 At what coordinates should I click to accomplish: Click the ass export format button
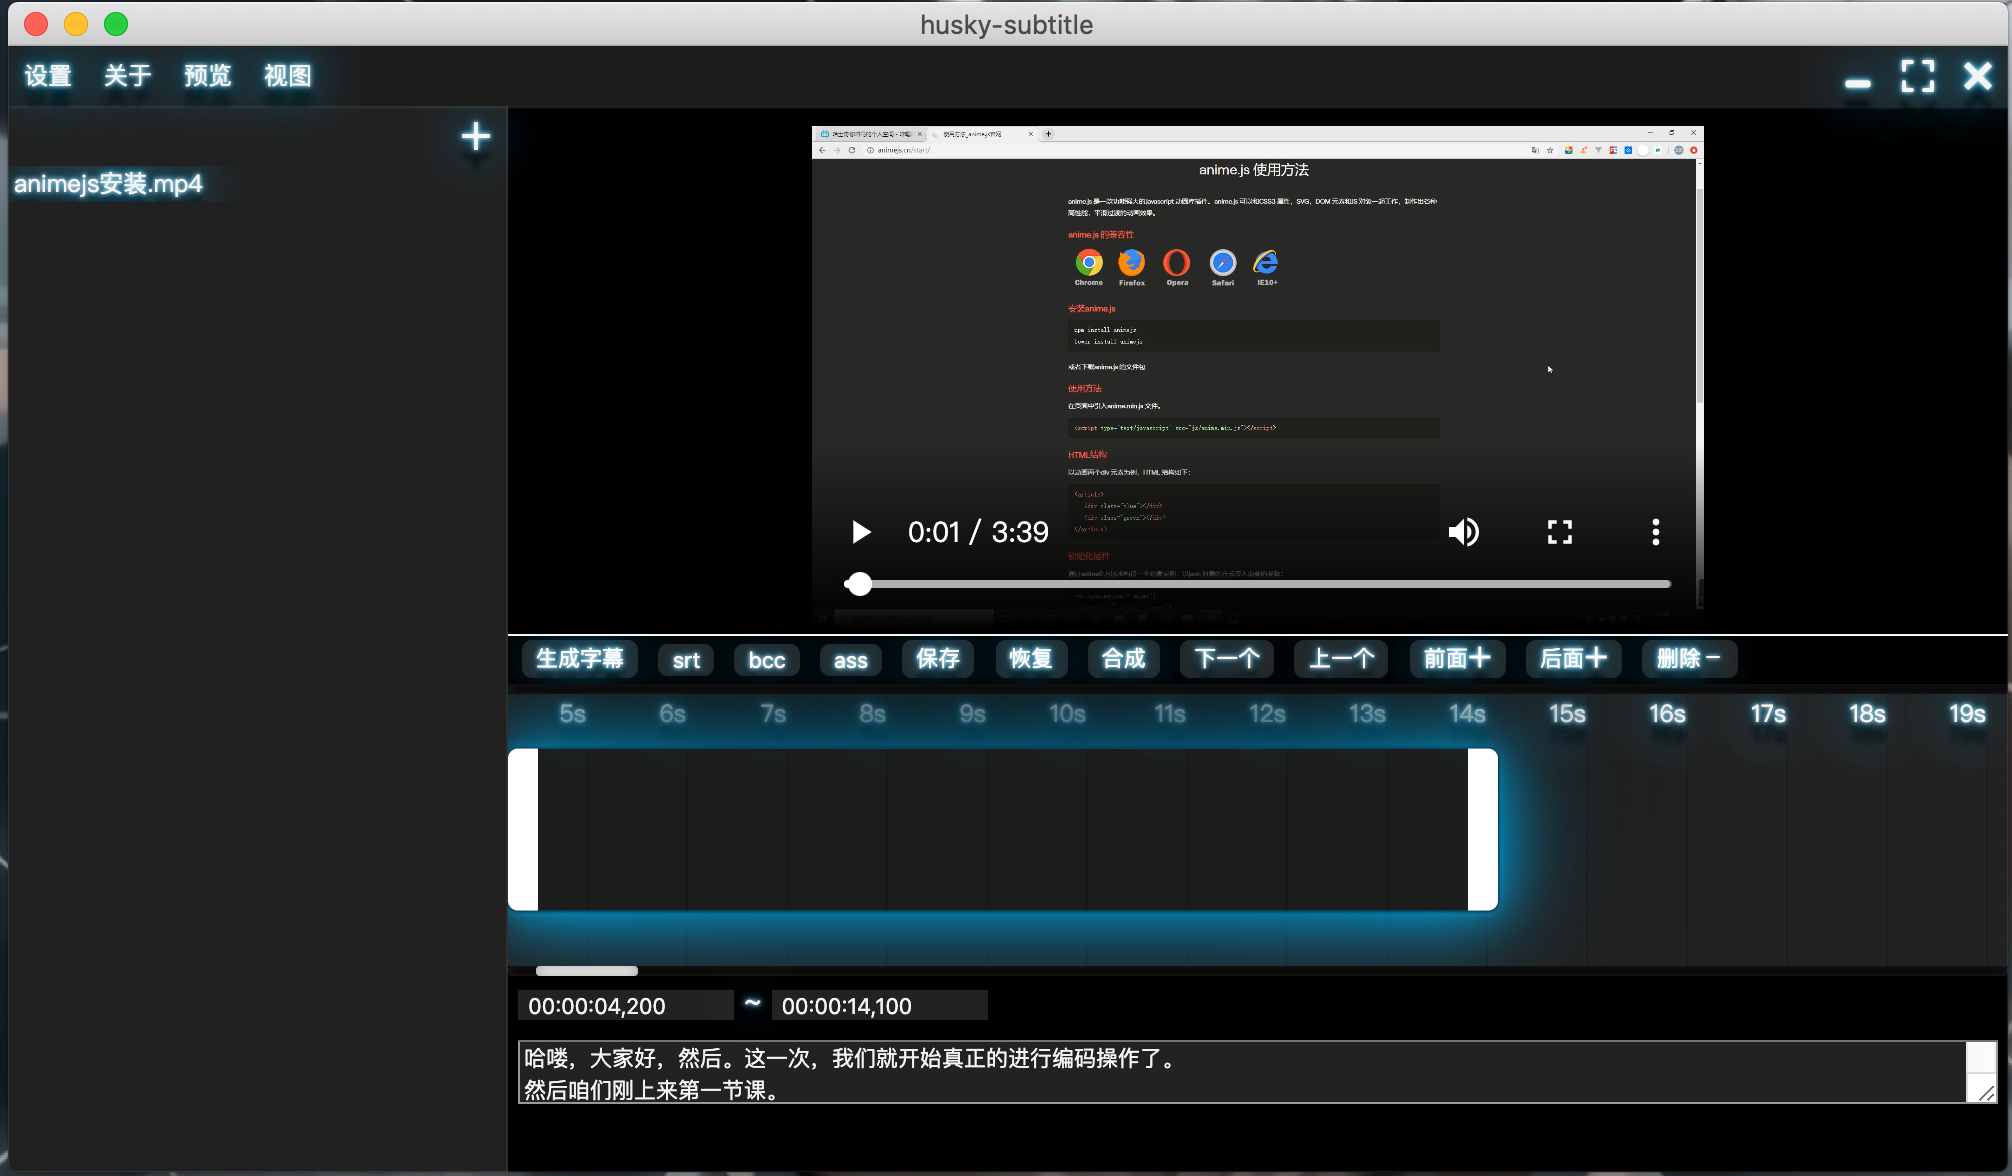pos(850,660)
